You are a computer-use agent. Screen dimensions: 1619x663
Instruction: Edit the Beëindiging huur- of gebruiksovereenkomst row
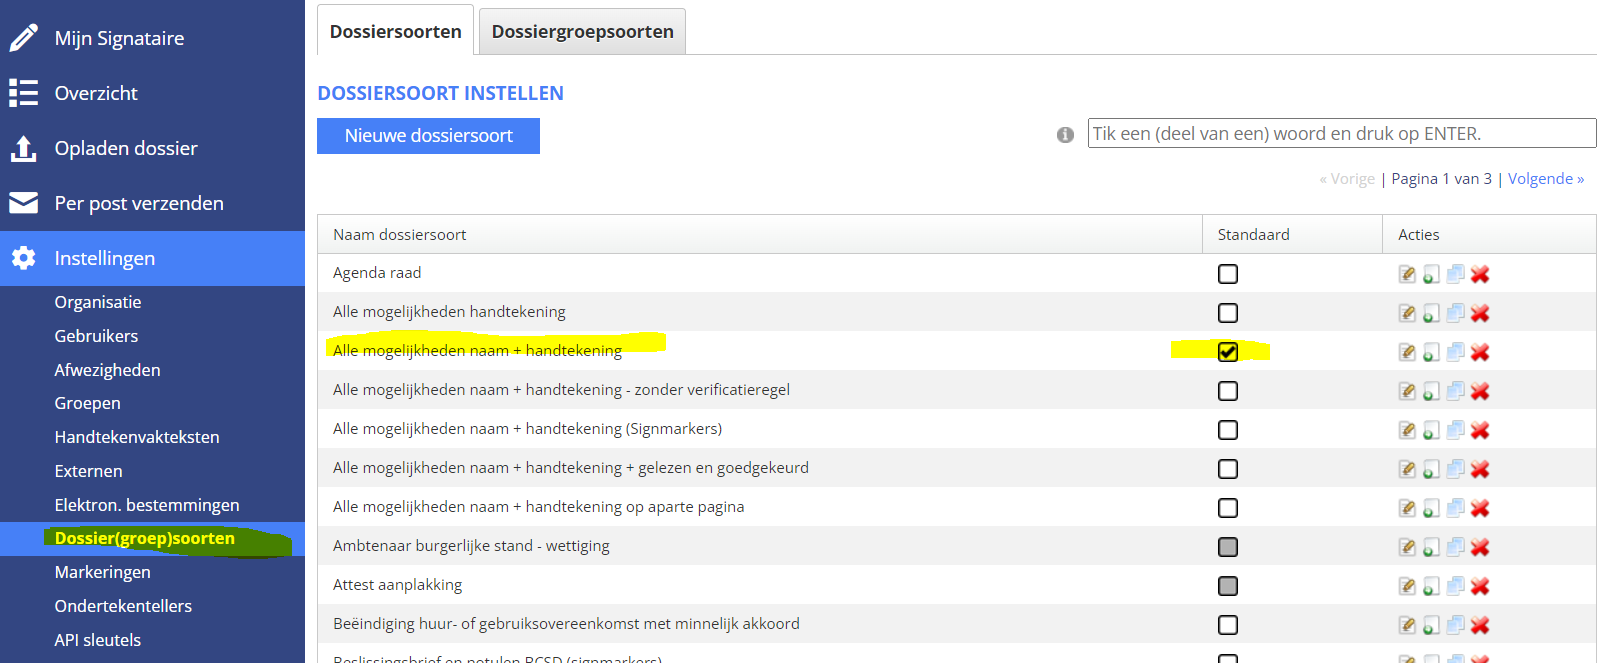pos(1407,625)
